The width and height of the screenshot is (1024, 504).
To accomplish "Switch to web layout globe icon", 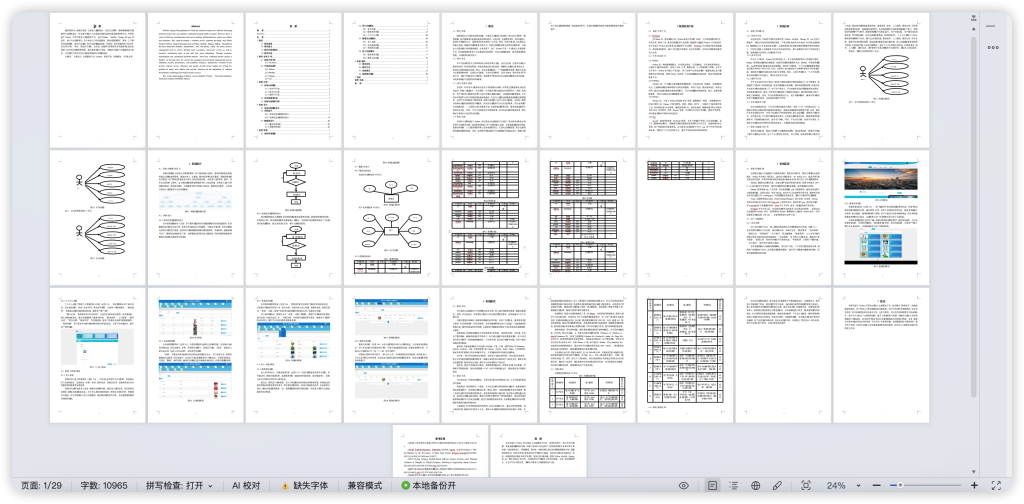I will [756, 486].
